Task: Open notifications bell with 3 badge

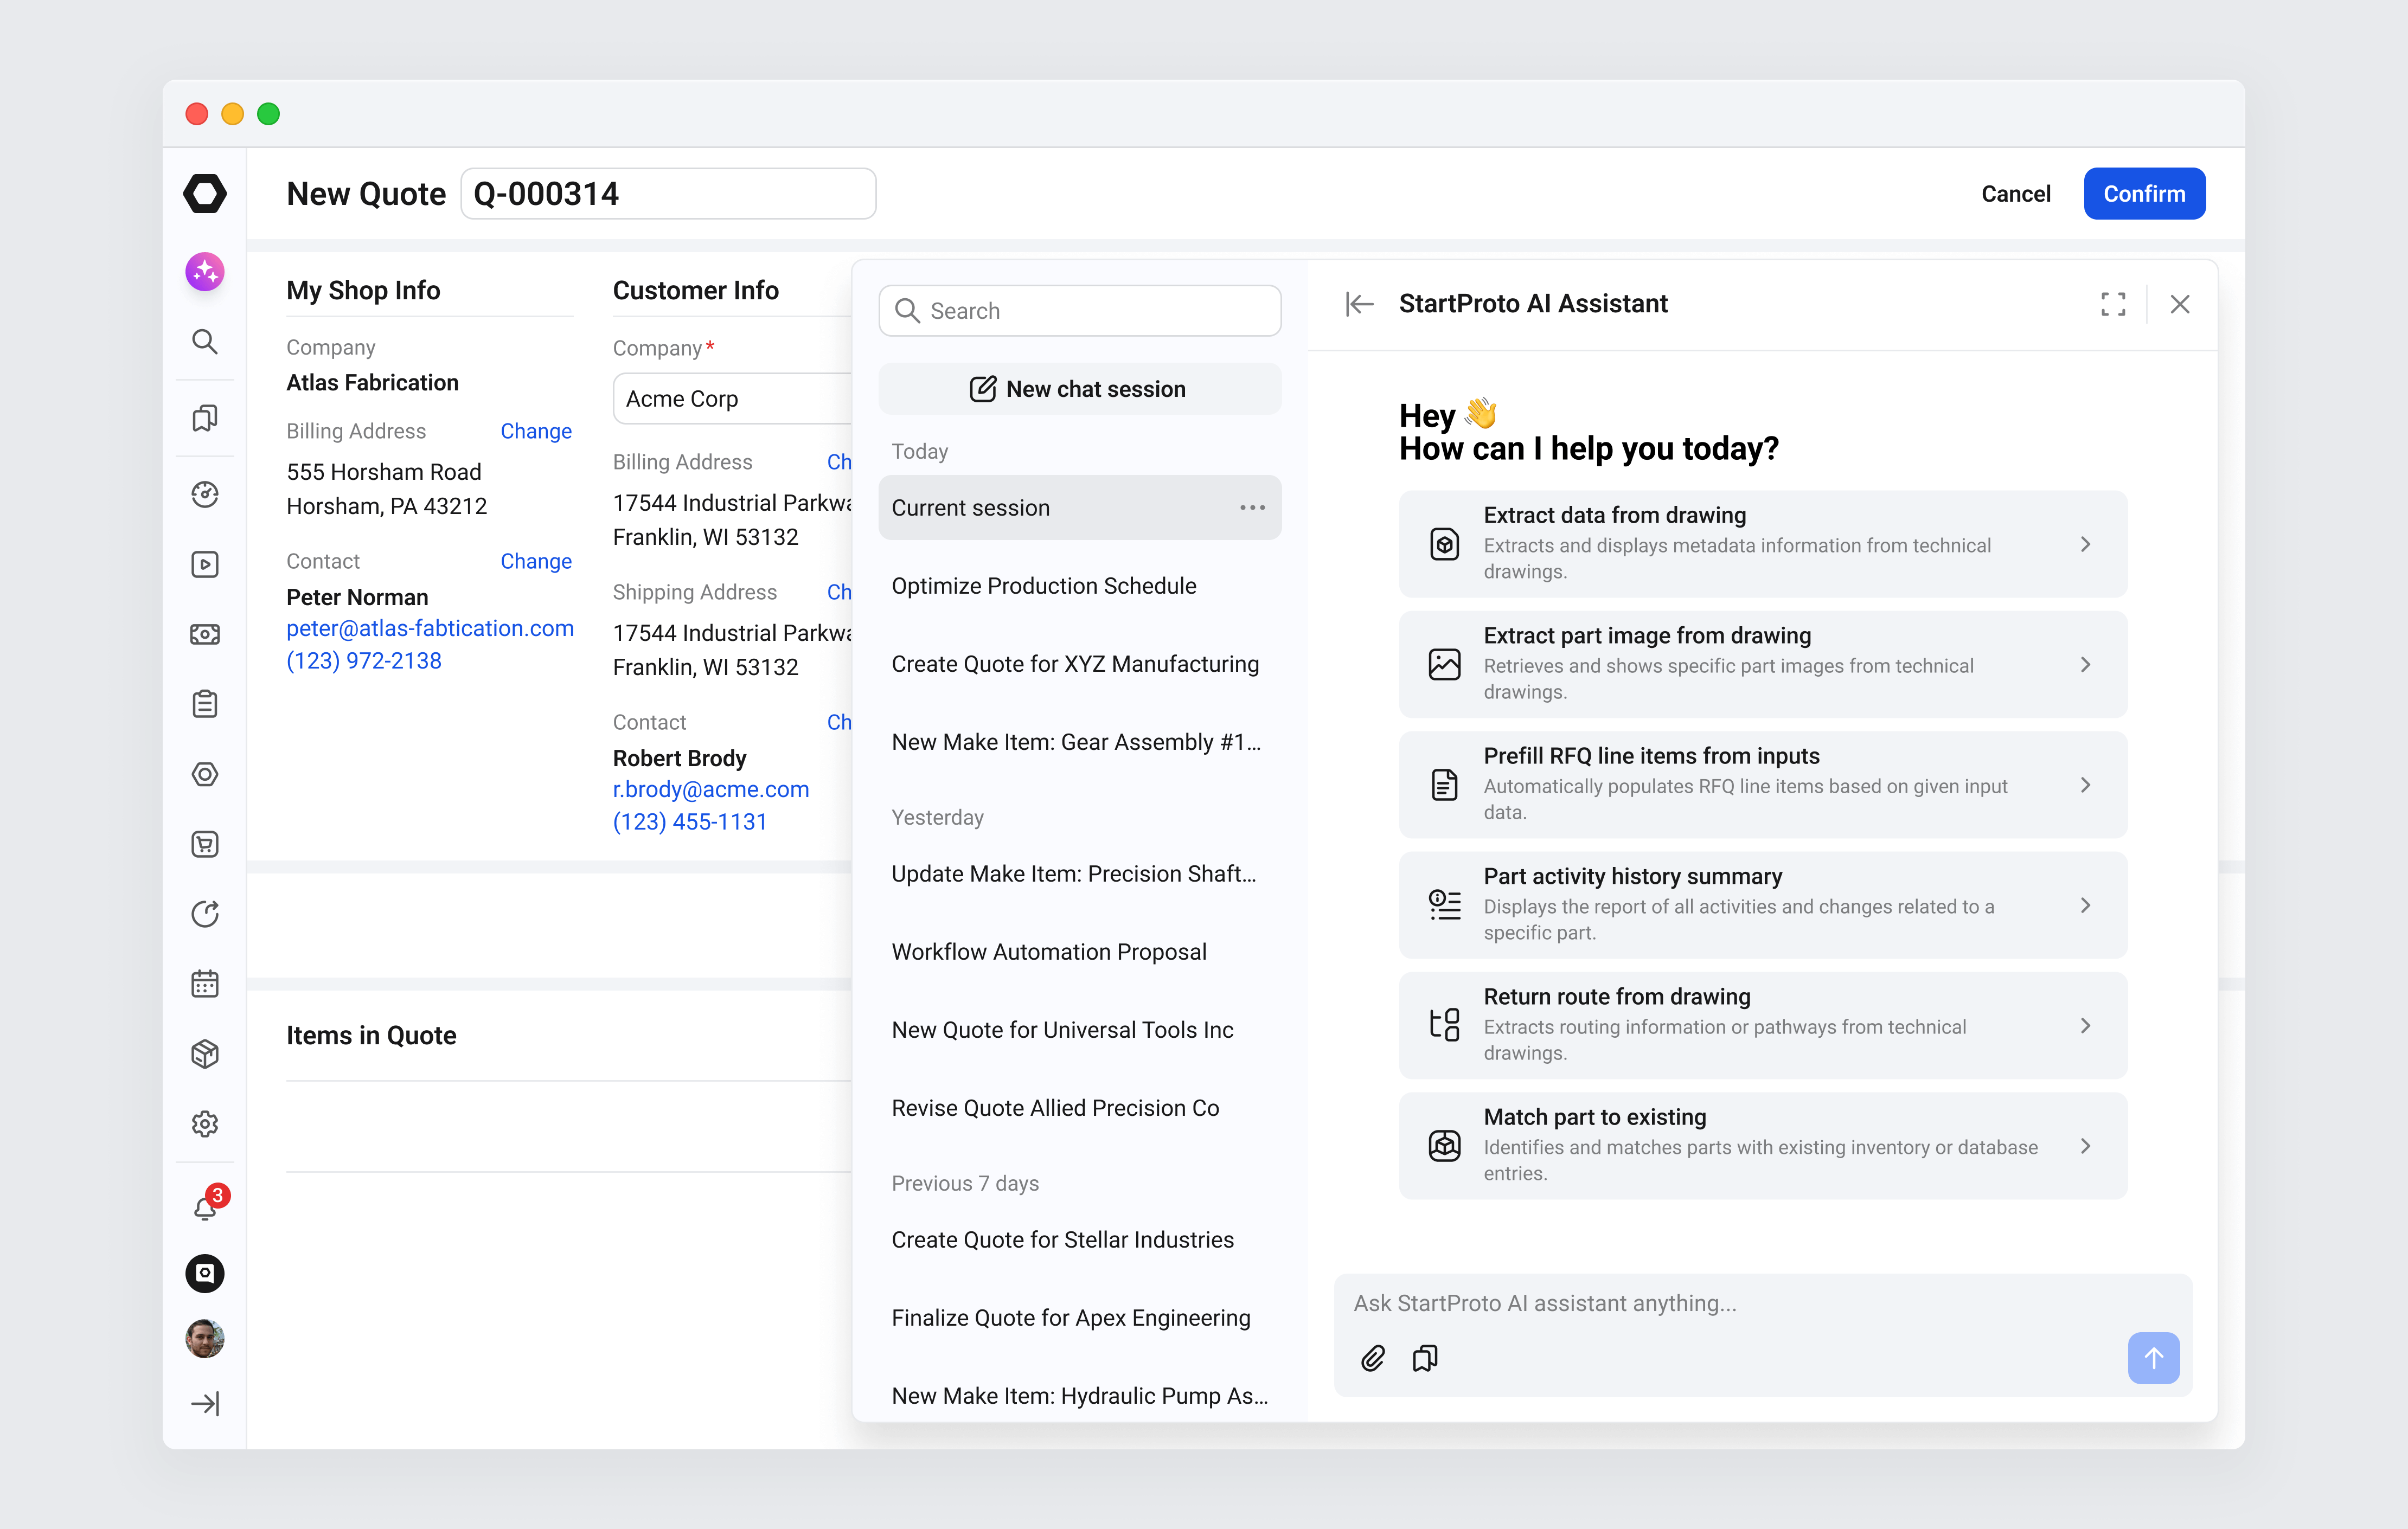Action: pyautogui.click(x=208, y=1204)
